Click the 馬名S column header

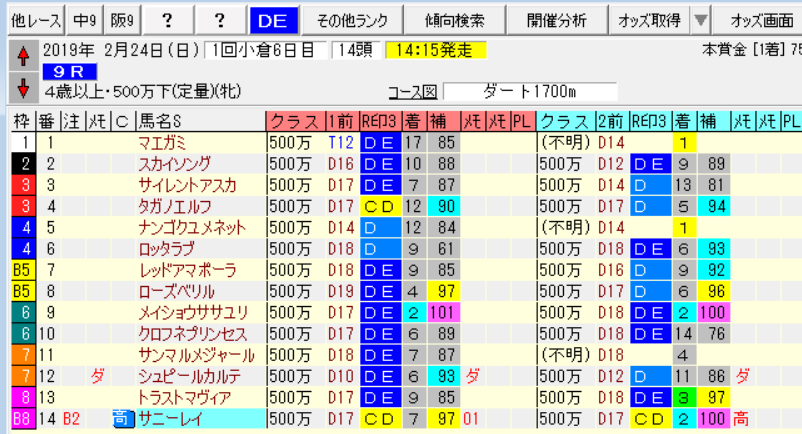pyautogui.click(x=200, y=122)
